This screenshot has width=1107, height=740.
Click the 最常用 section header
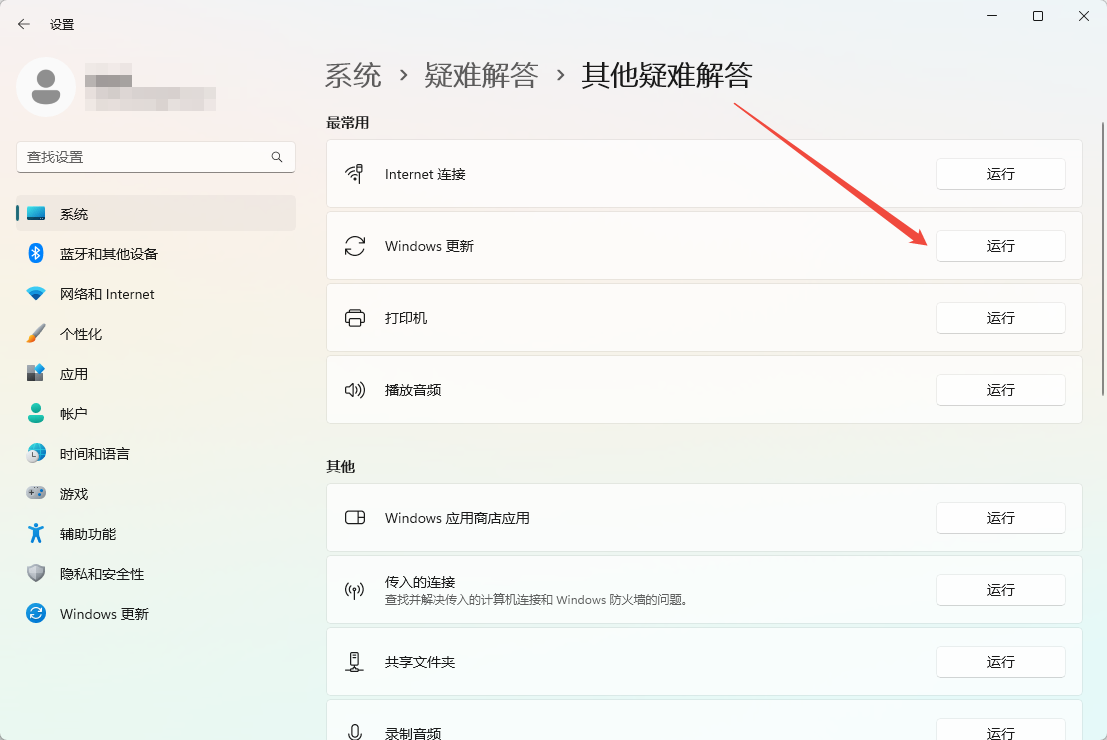pyautogui.click(x=347, y=122)
